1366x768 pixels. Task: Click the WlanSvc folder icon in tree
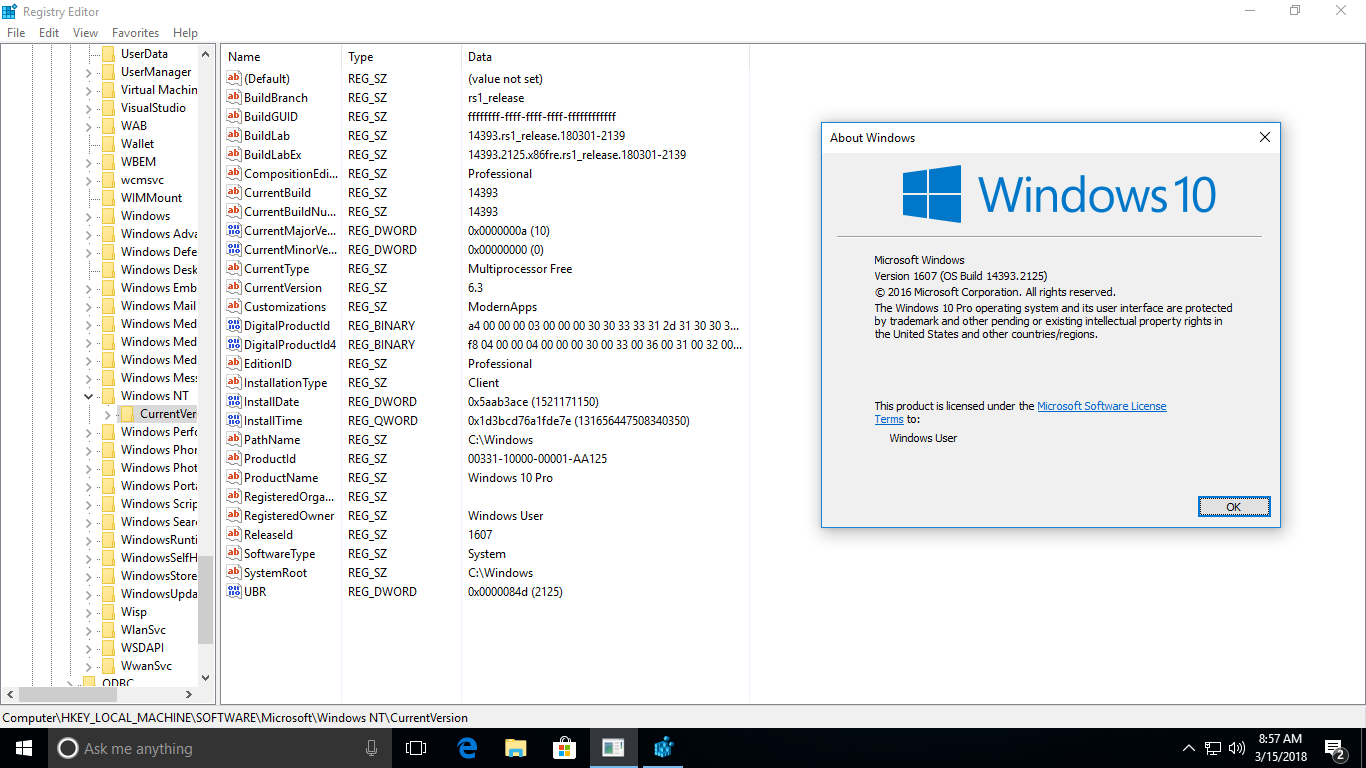tap(108, 630)
